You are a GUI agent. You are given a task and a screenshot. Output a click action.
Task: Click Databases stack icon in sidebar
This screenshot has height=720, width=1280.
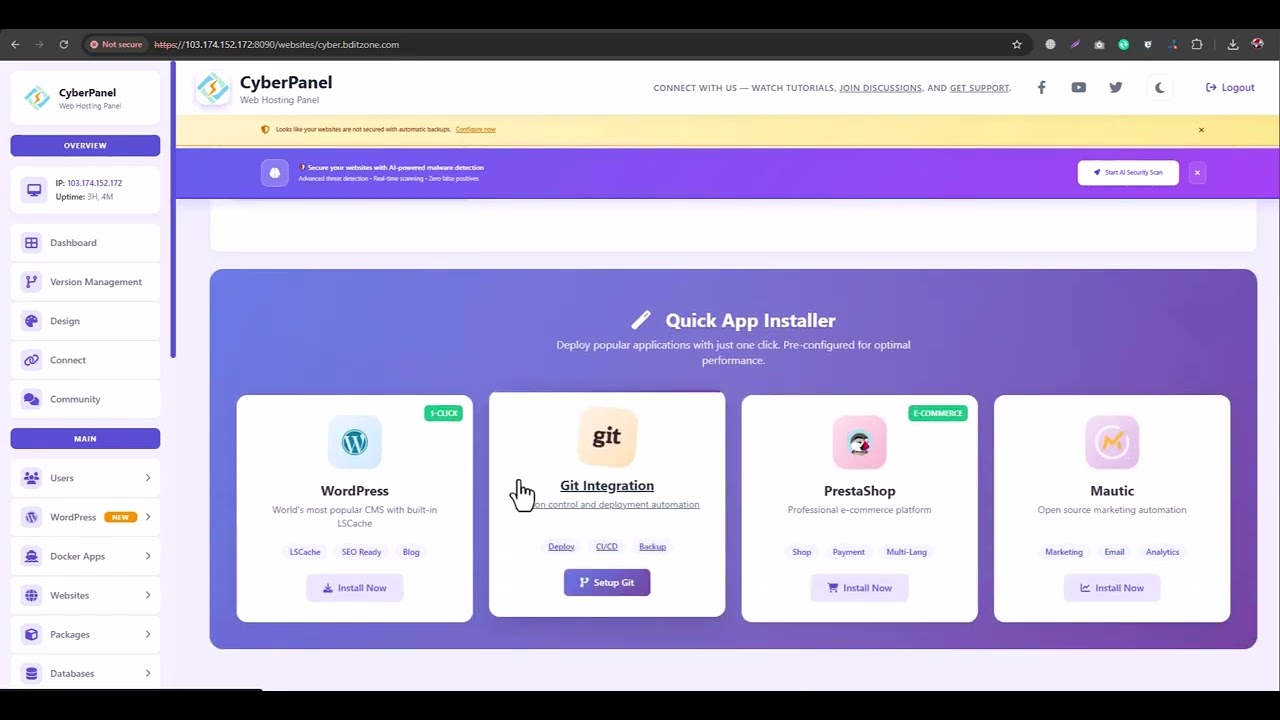point(31,673)
